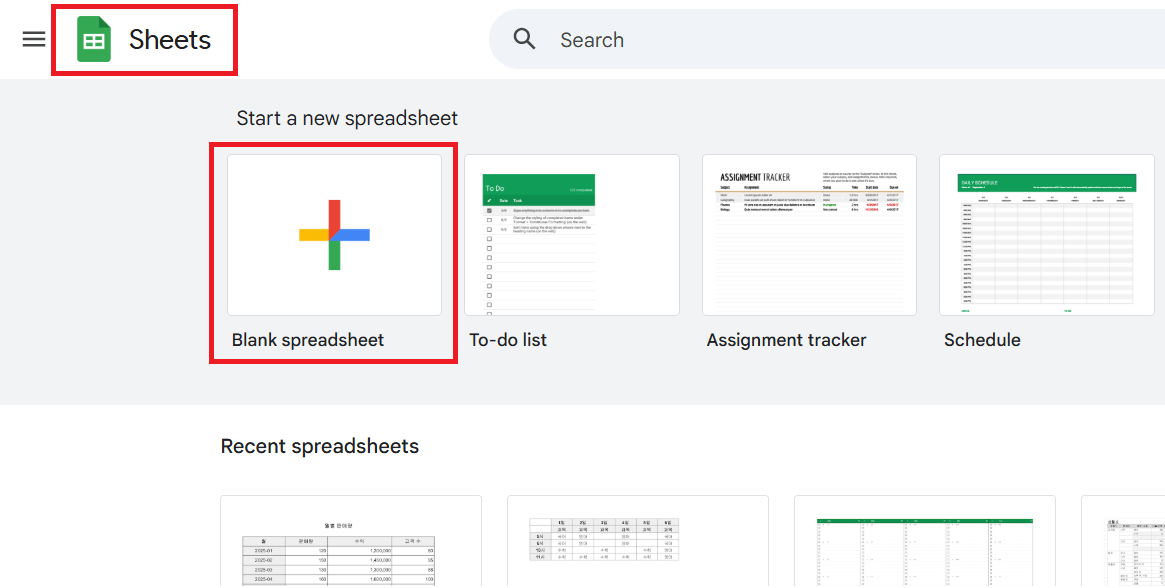Click the "Assignment tracker" label

click(x=787, y=340)
